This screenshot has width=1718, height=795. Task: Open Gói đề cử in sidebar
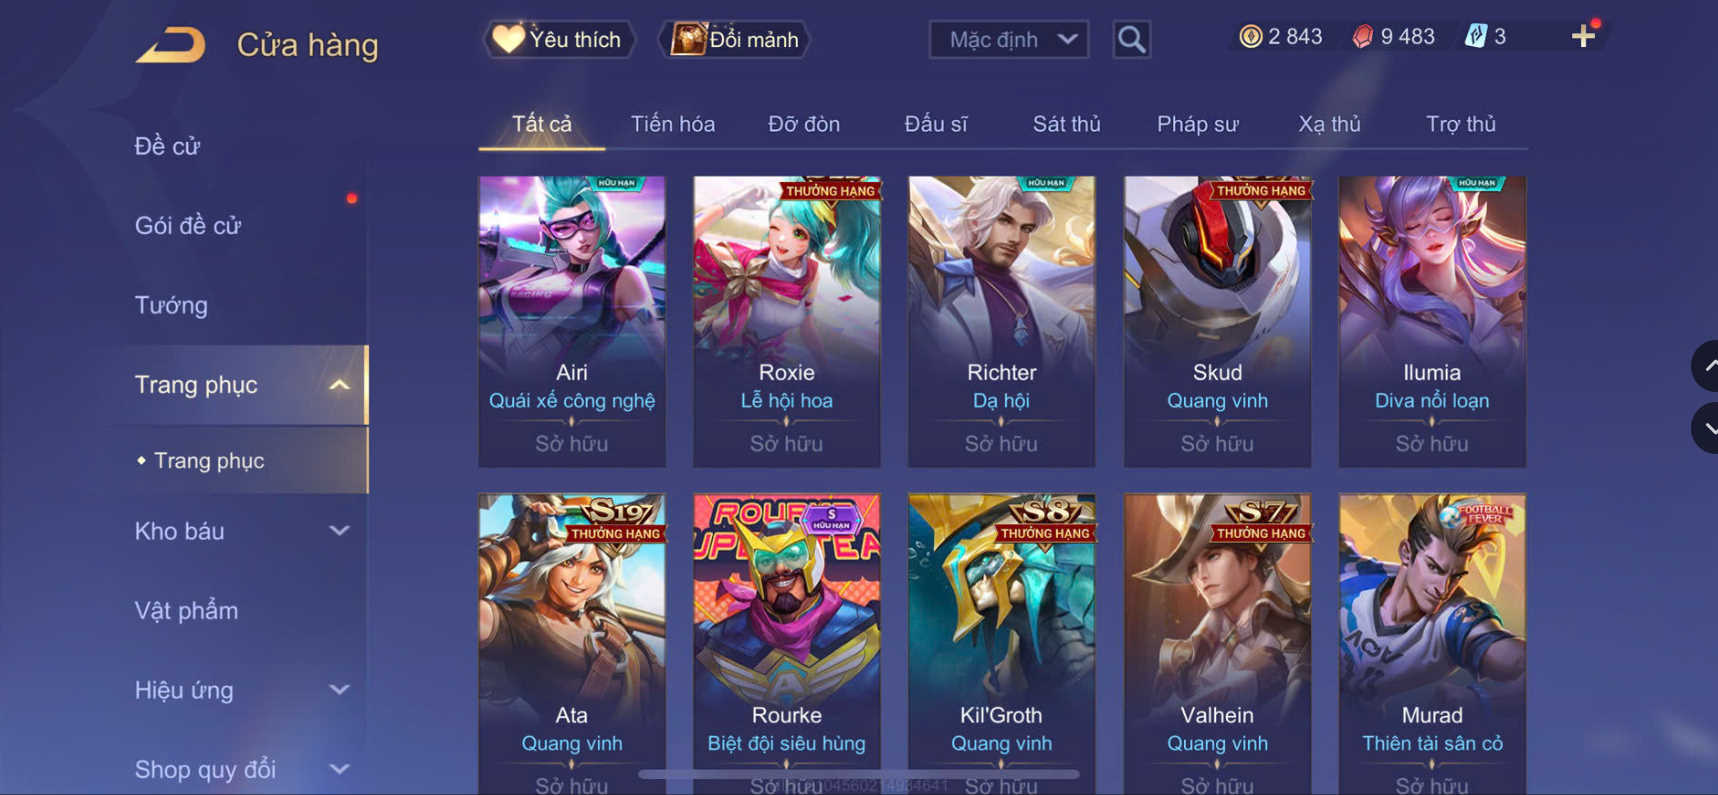click(x=188, y=226)
